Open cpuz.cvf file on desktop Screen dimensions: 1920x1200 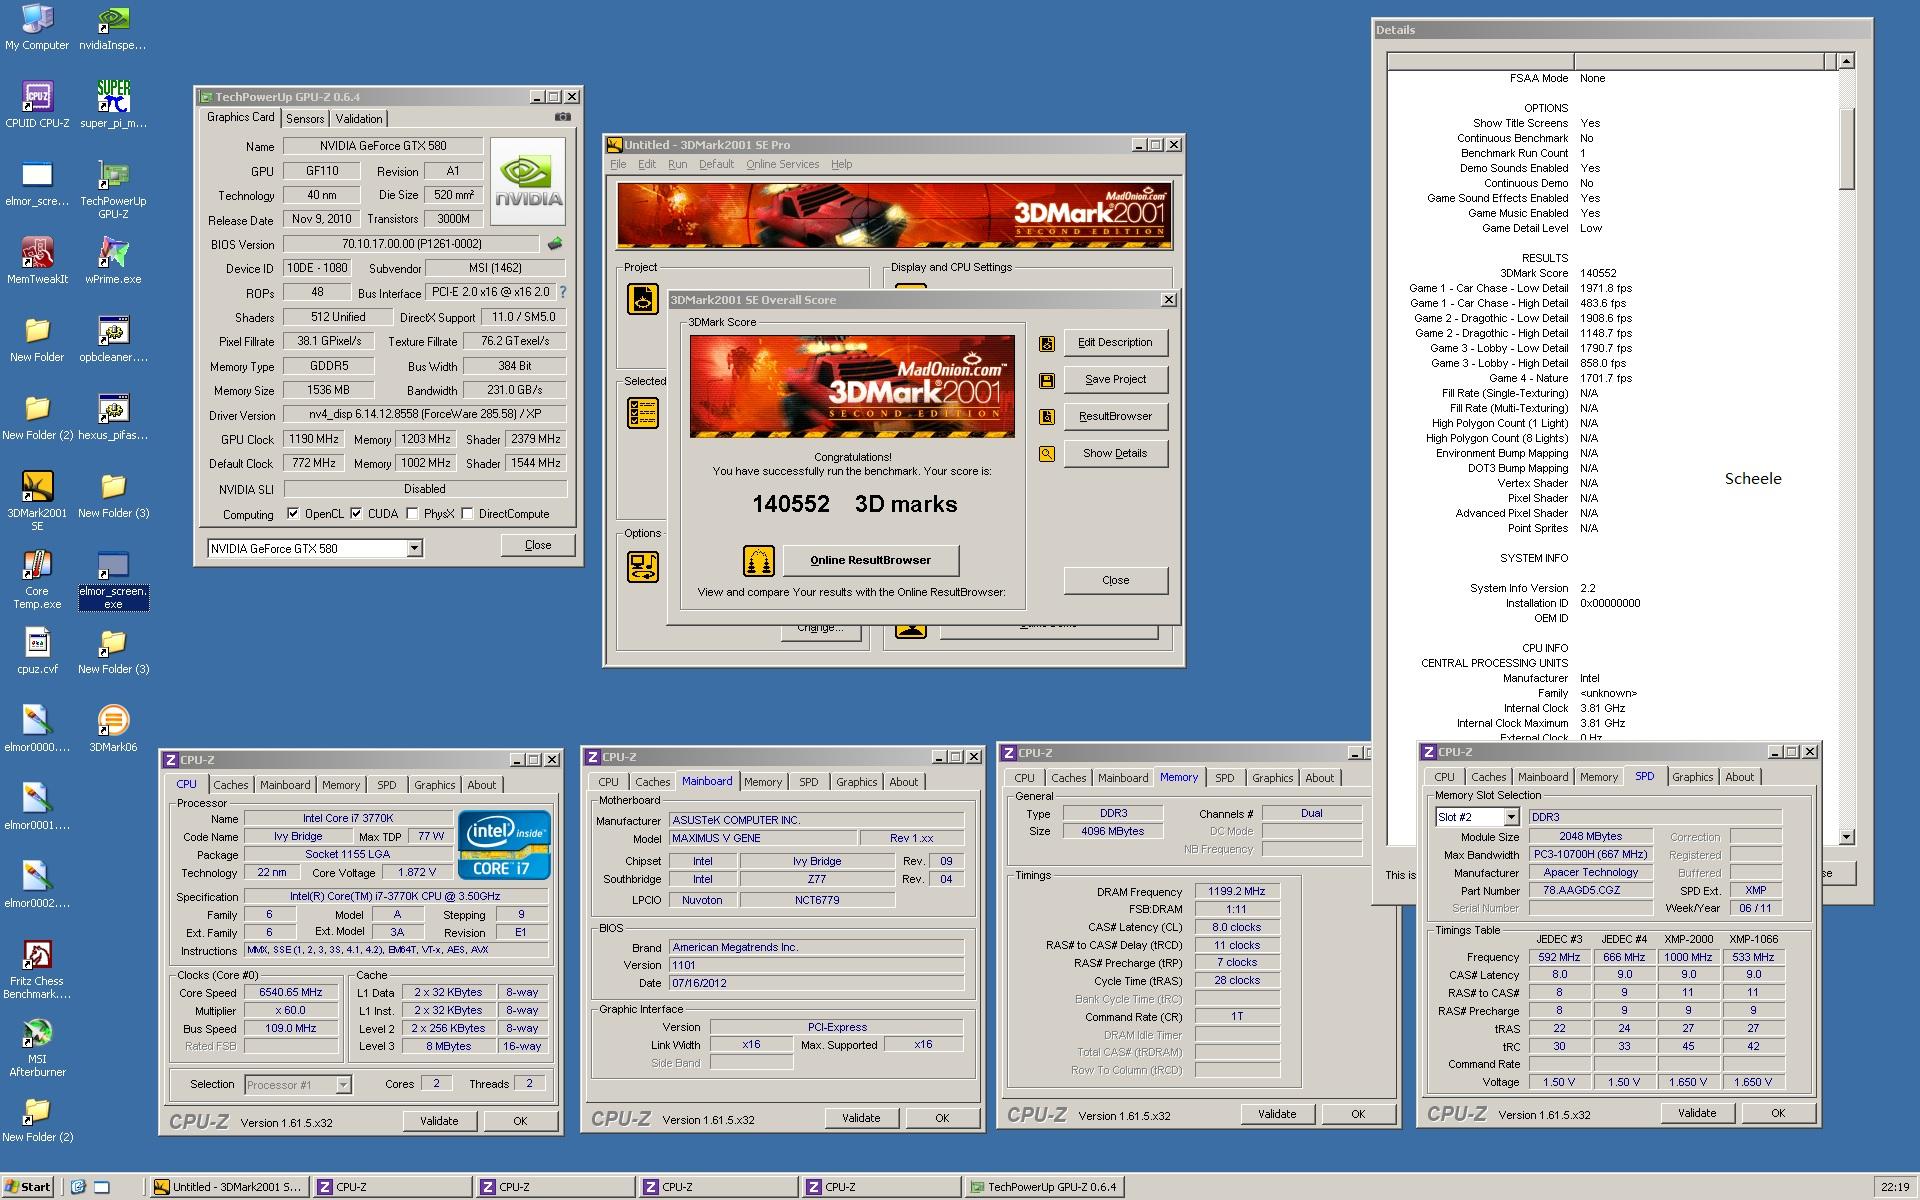pyautogui.click(x=37, y=651)
